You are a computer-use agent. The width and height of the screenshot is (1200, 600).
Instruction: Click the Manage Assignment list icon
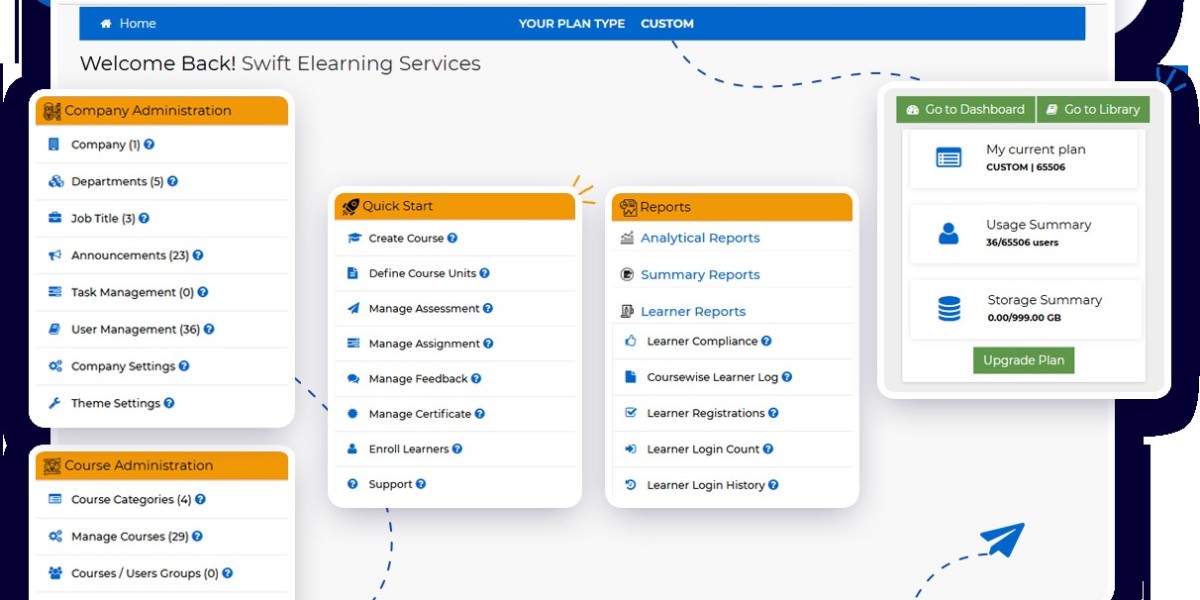(353, 344)
